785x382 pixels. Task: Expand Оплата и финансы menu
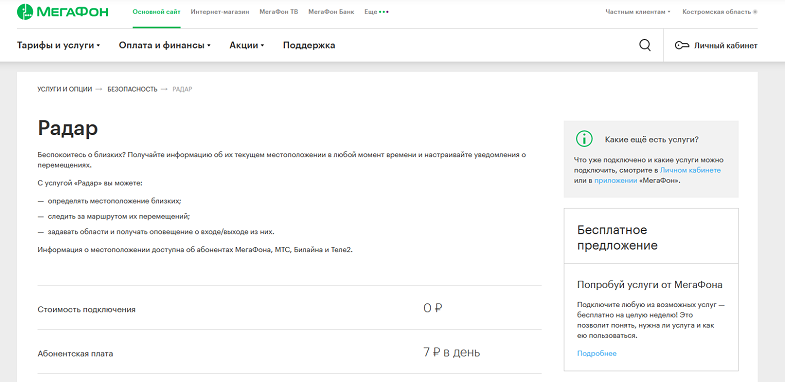pyautogui.click(x=164, y=46)
